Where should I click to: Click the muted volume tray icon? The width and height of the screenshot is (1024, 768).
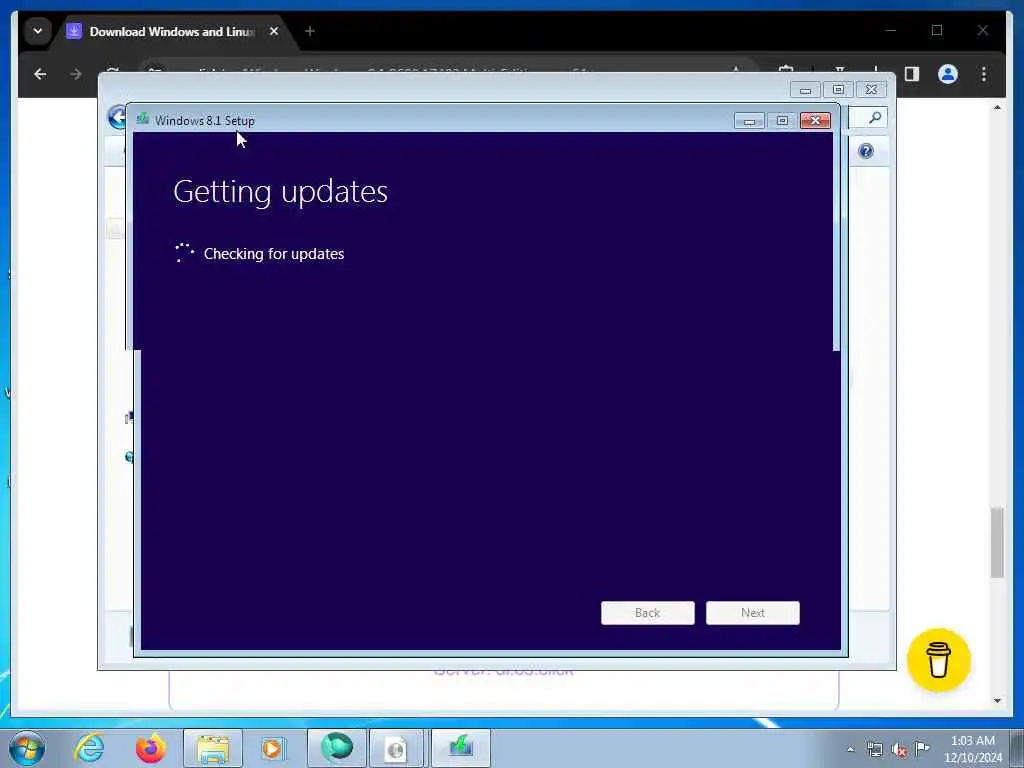click(x=899, y=749)
